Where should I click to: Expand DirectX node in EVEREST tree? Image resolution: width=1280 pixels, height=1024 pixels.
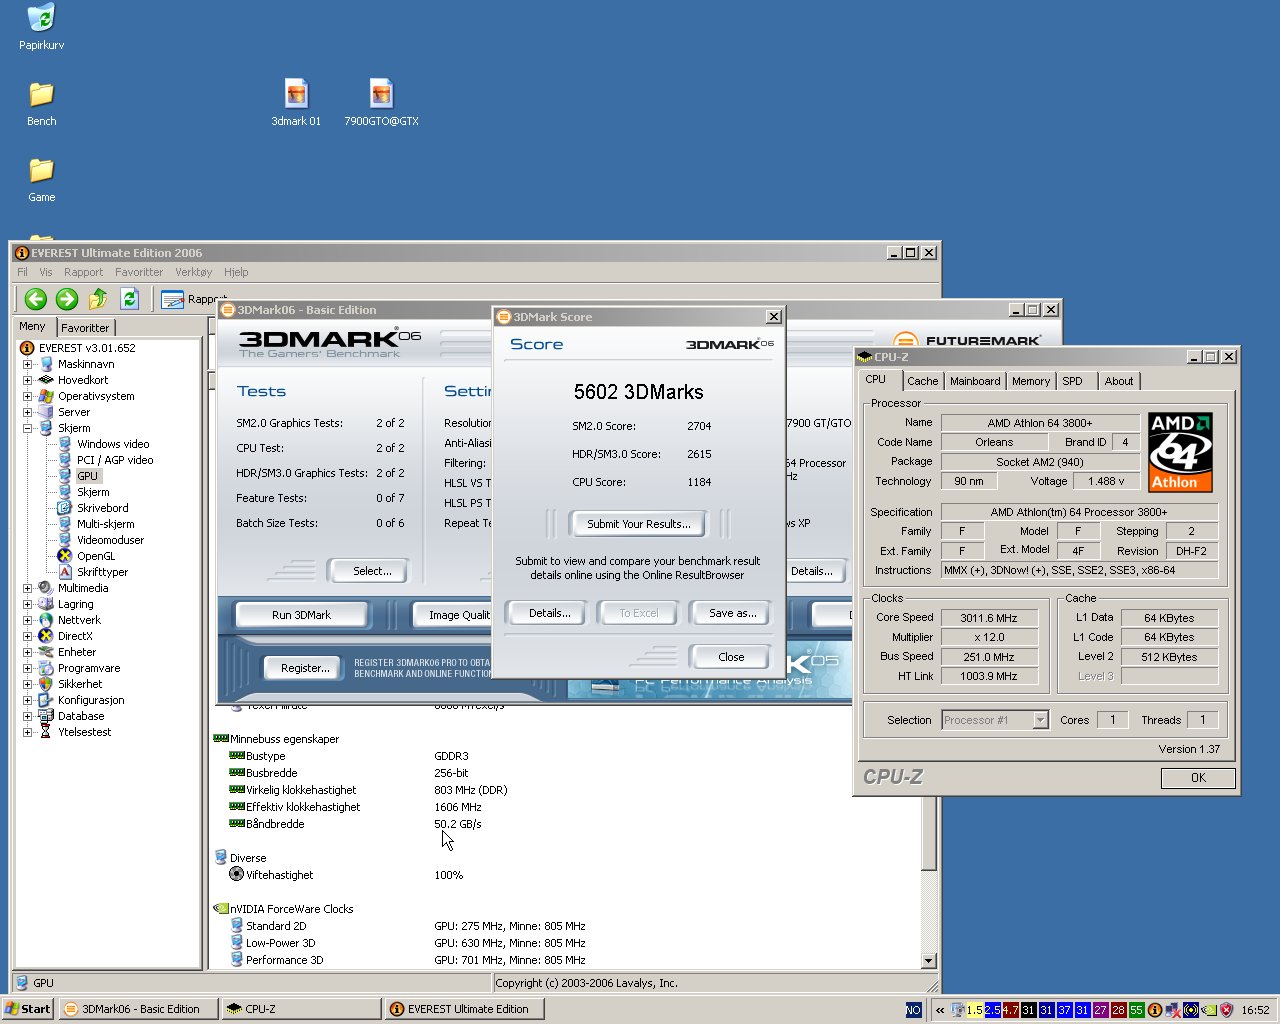coord(27,636)
